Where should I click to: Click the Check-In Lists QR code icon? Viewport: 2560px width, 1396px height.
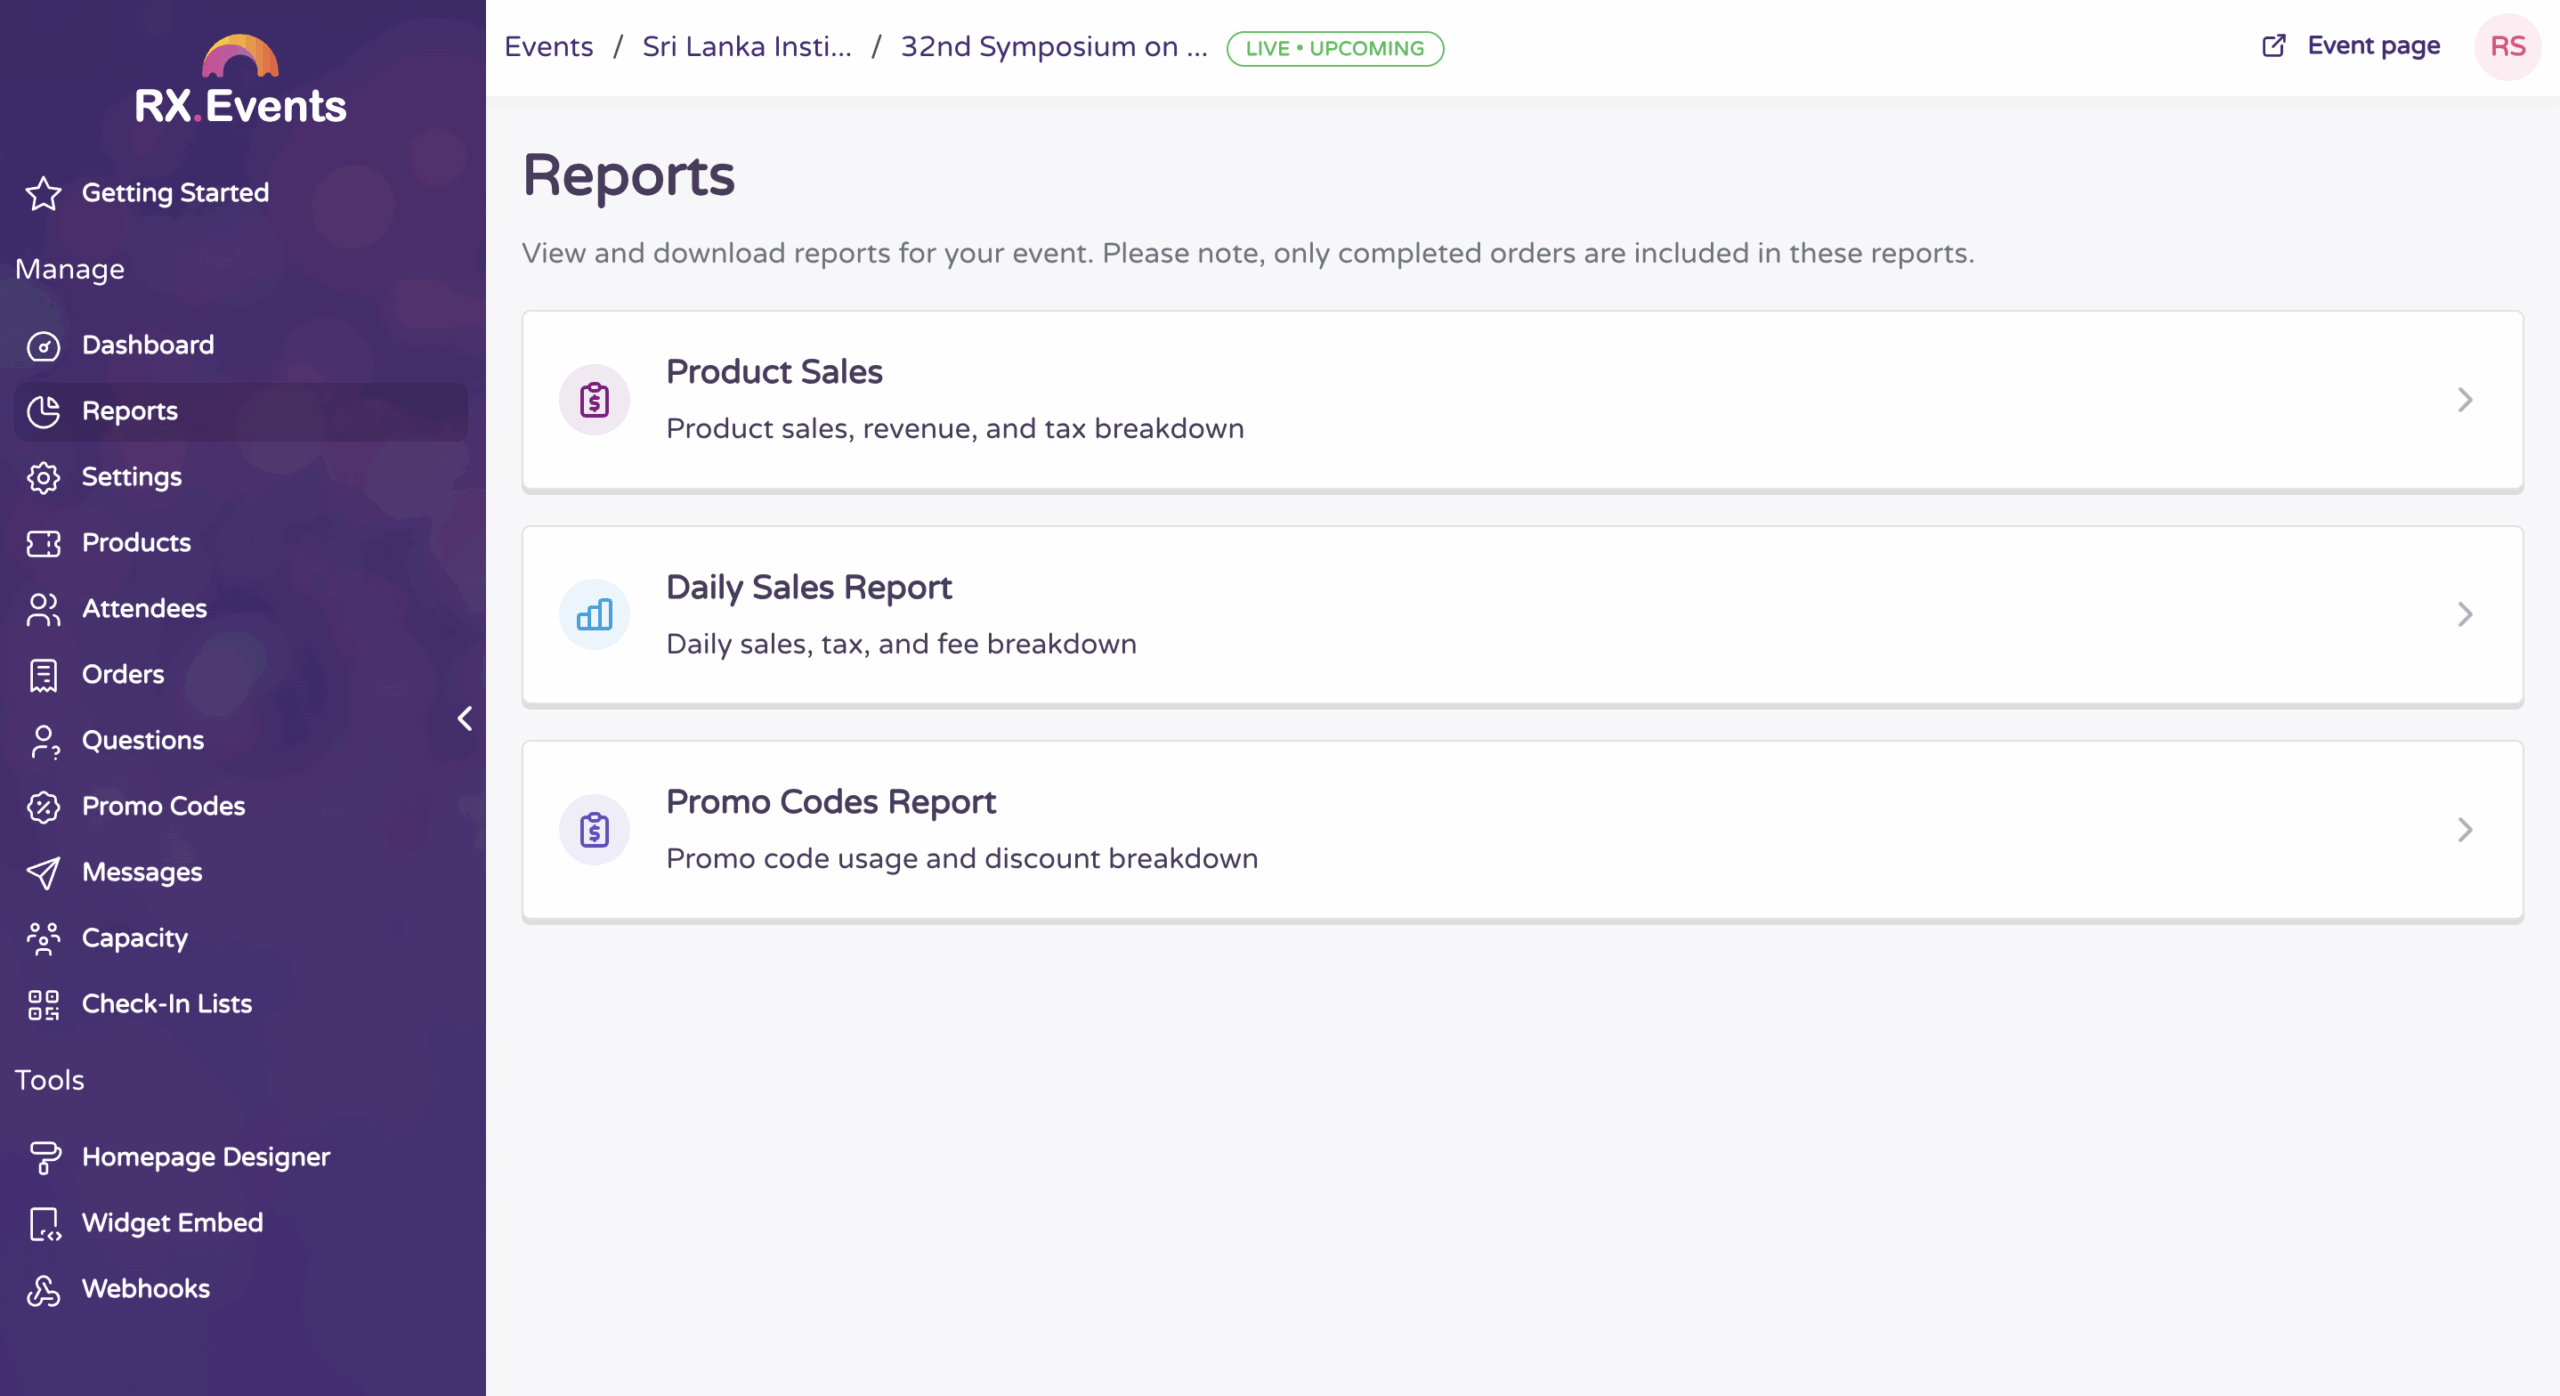click(x=43, y=1005)
